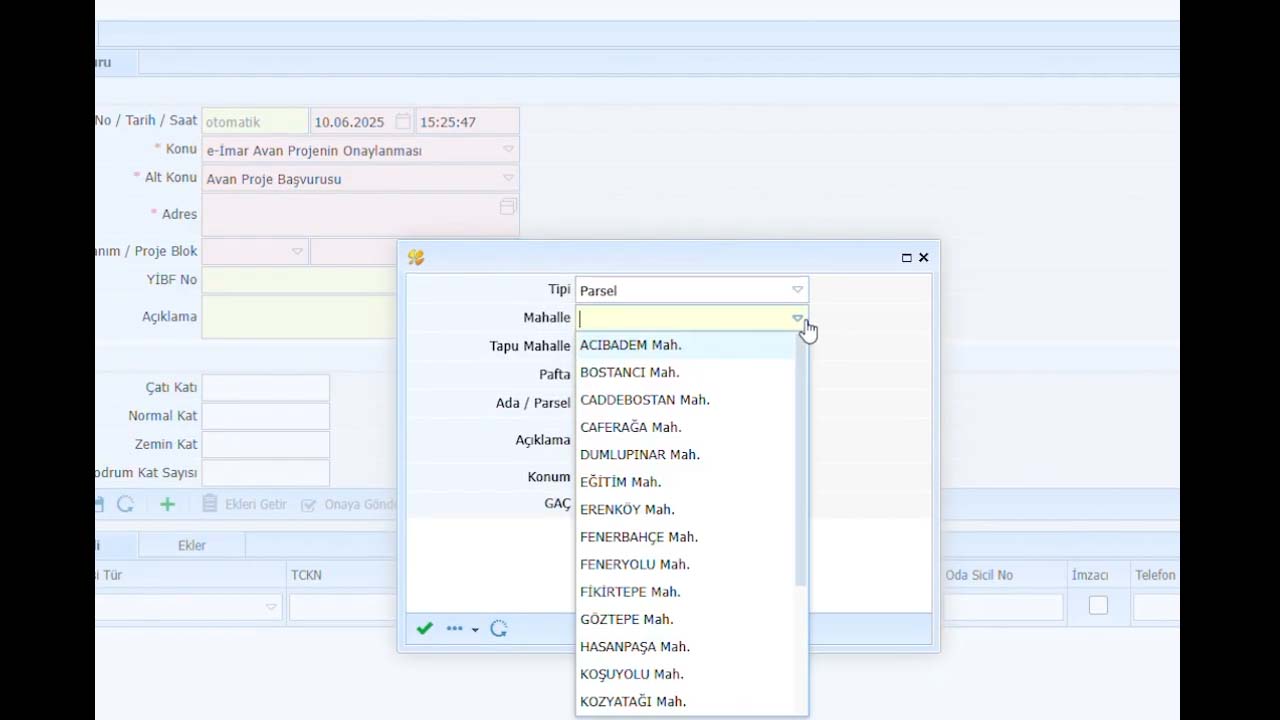Open the calendar date picker icon

point(402,121)
